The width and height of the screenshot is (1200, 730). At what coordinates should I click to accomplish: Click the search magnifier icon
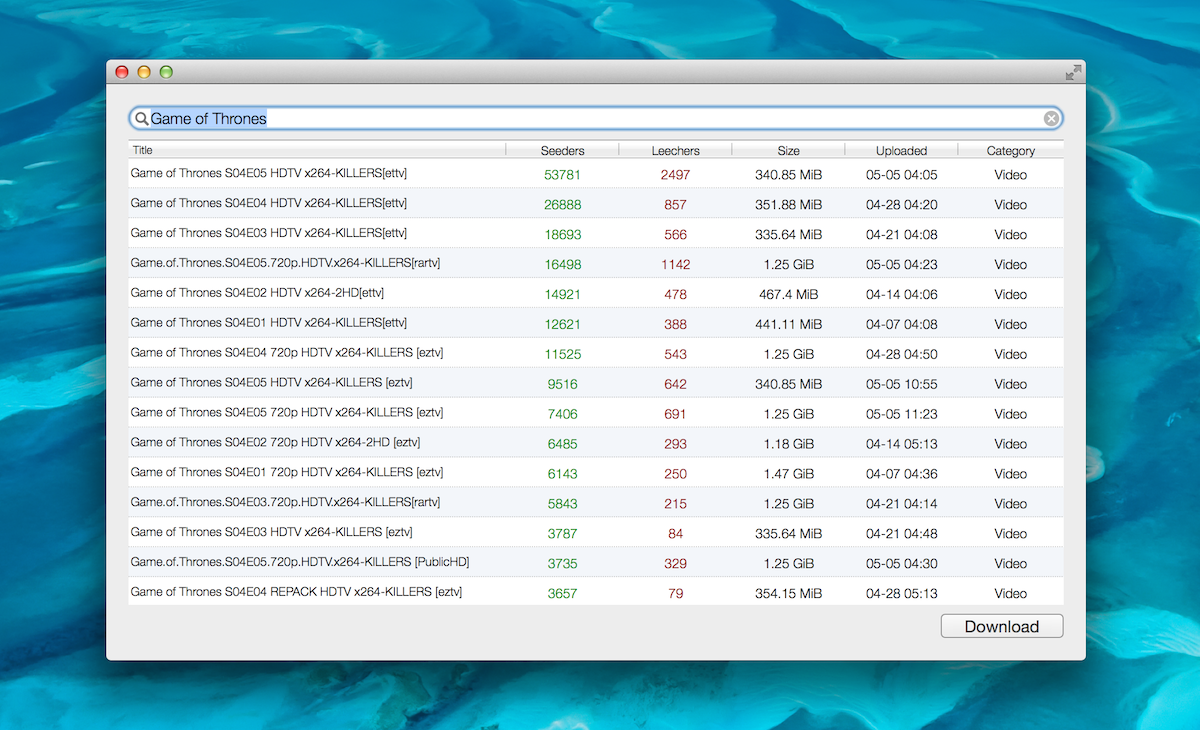(x=141, y=119)
